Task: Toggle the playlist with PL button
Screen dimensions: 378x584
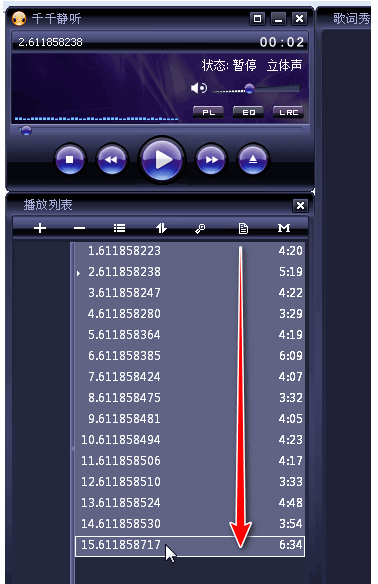Action: tap(208, 112)
